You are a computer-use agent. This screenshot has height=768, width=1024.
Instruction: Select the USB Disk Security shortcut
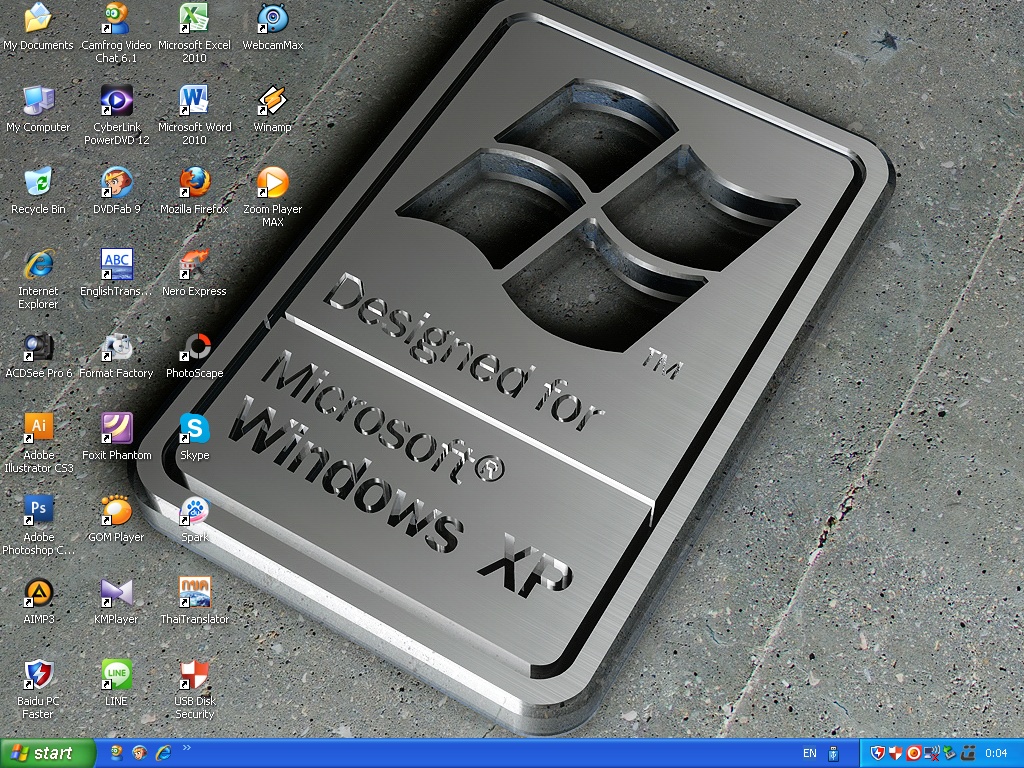[194, 675]
